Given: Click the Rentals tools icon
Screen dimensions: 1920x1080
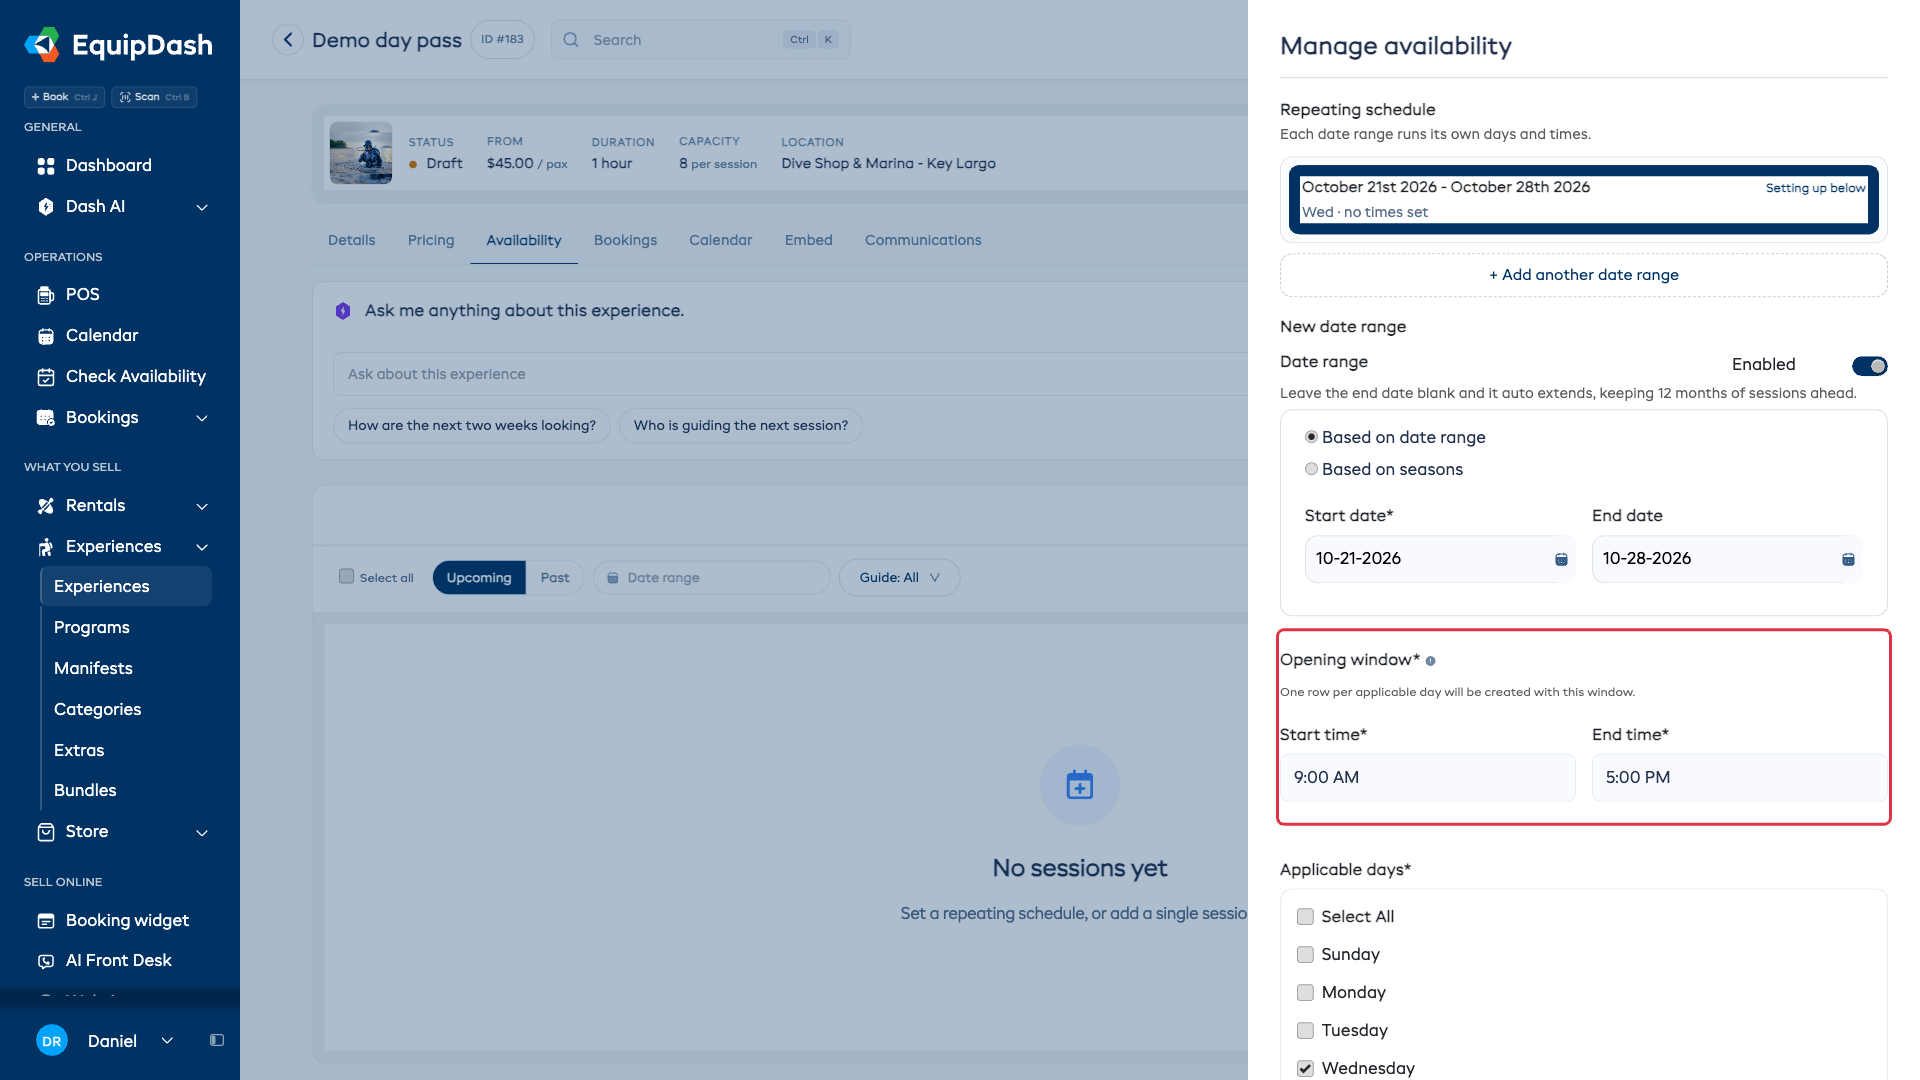Looking at the screenshot, I should 46,506.
